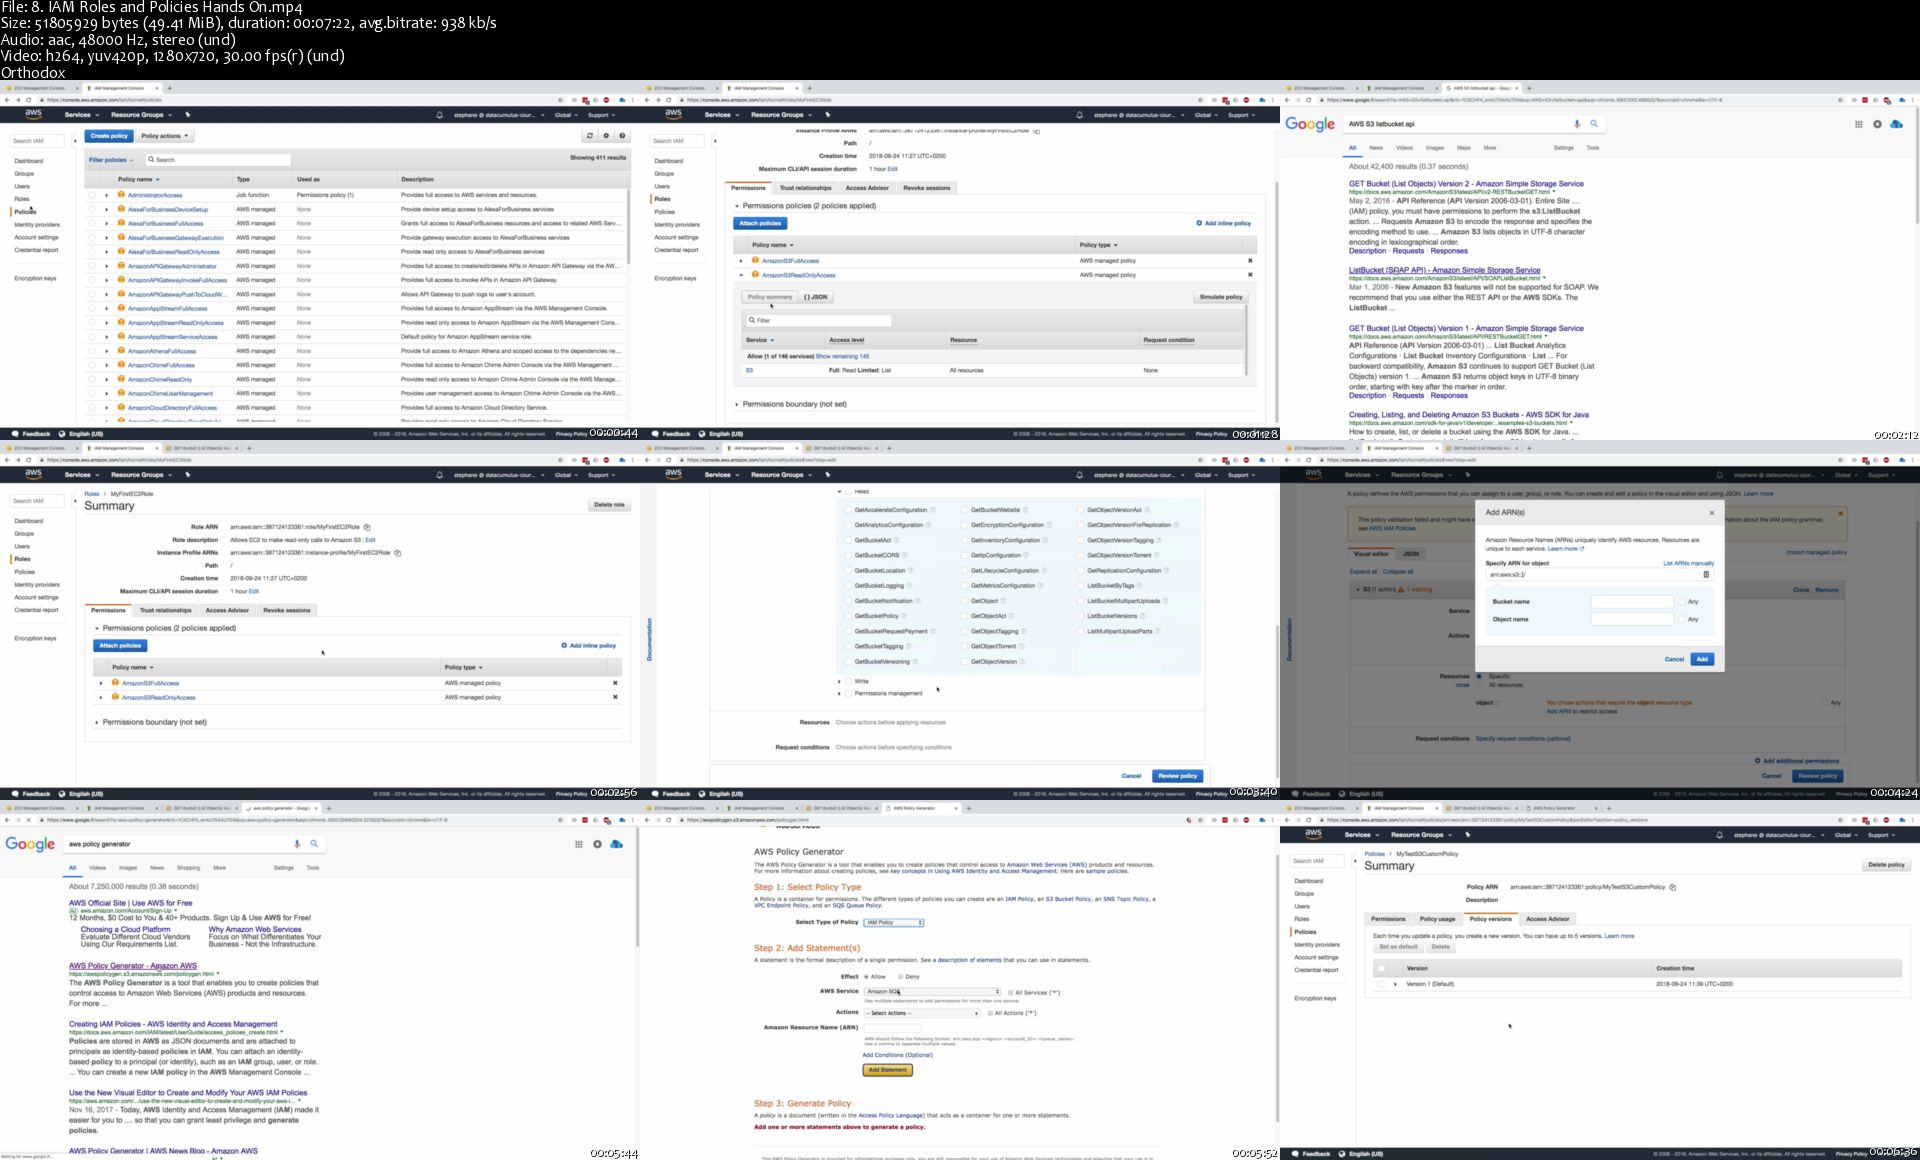Click Delete policy on MyTestS3CustomPolicy summary
The height and width of the screenshot is (1160, 1920).
click(1886, 865)
